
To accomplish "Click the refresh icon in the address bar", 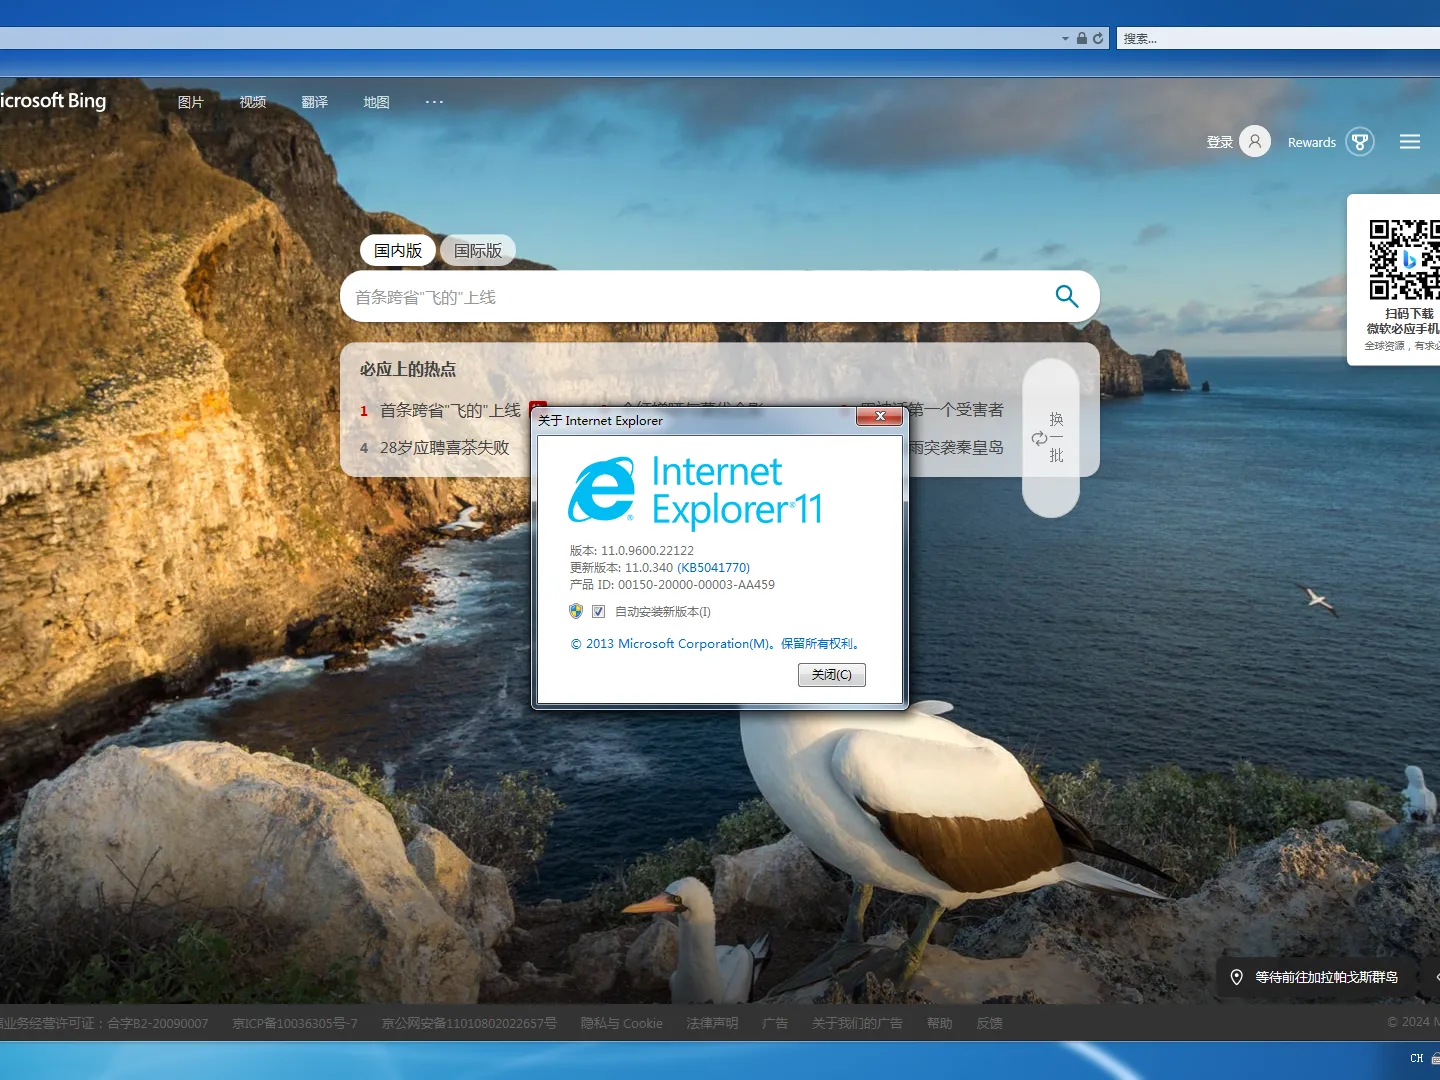I will tap(1098, 38).
